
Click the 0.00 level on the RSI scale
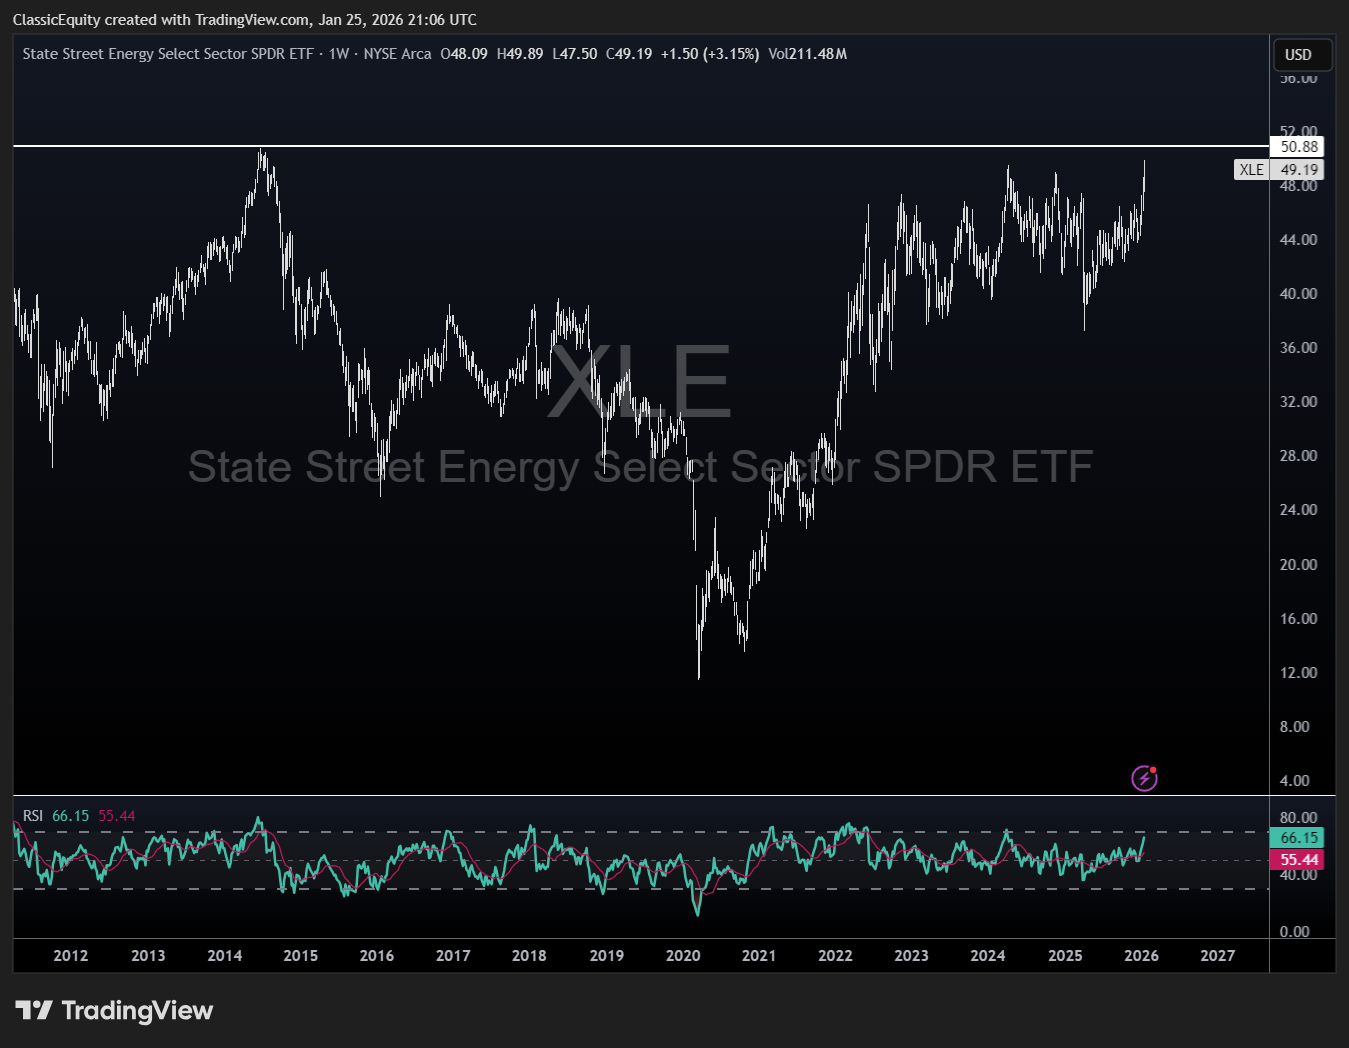point(1294,931)
